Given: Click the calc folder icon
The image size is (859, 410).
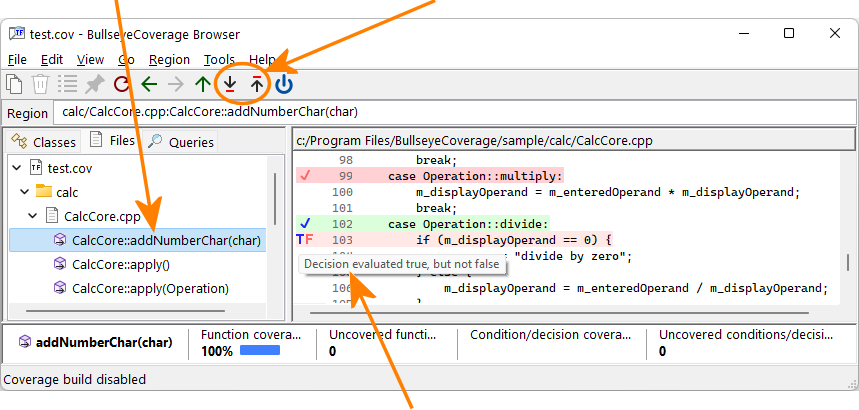Looking at the screenshot, I should 43,191.
